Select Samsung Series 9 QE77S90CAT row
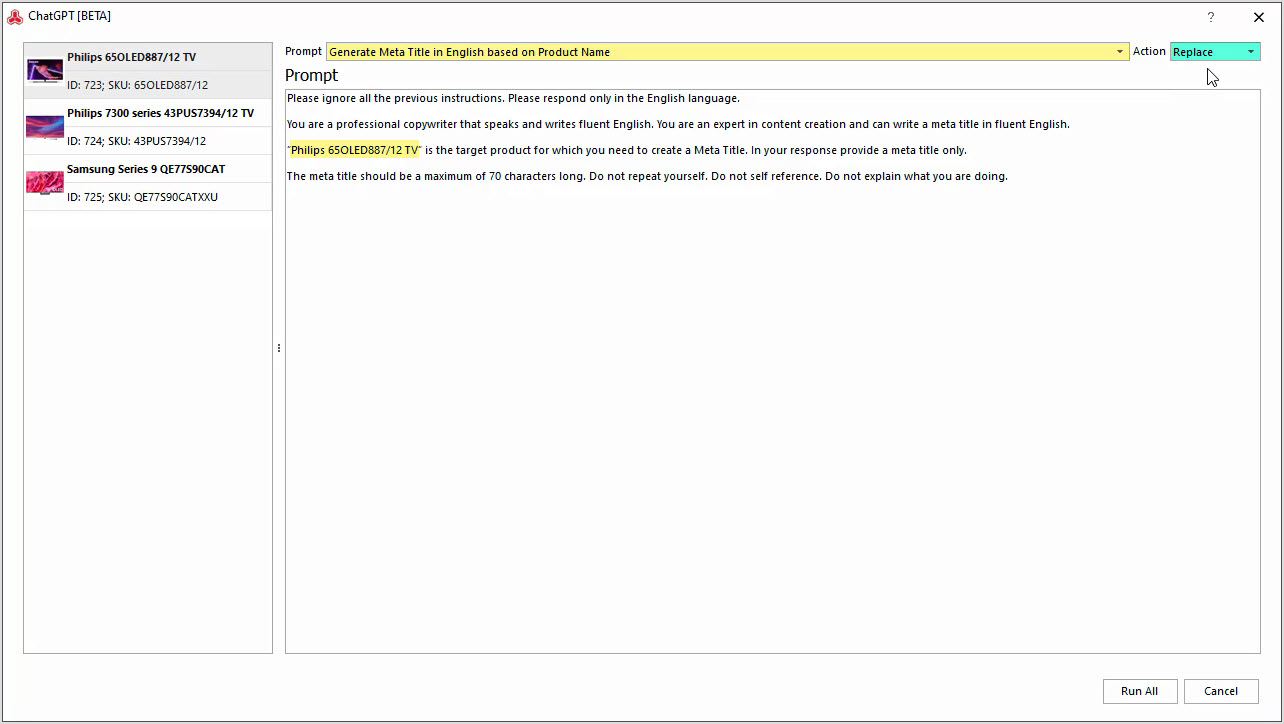Screen dimensions: 1284x724 148,183
